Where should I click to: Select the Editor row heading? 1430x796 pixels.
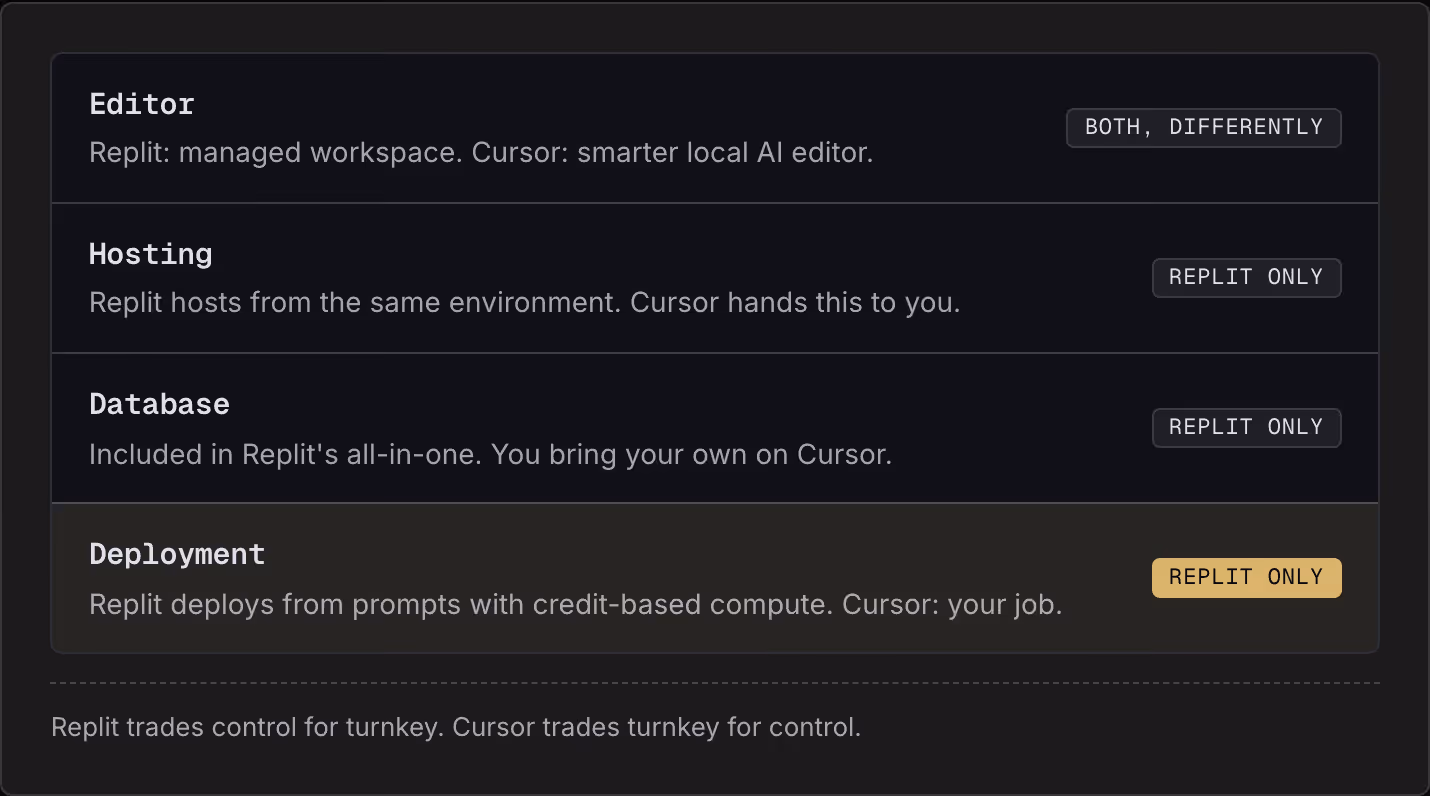(x=142, y=104)
